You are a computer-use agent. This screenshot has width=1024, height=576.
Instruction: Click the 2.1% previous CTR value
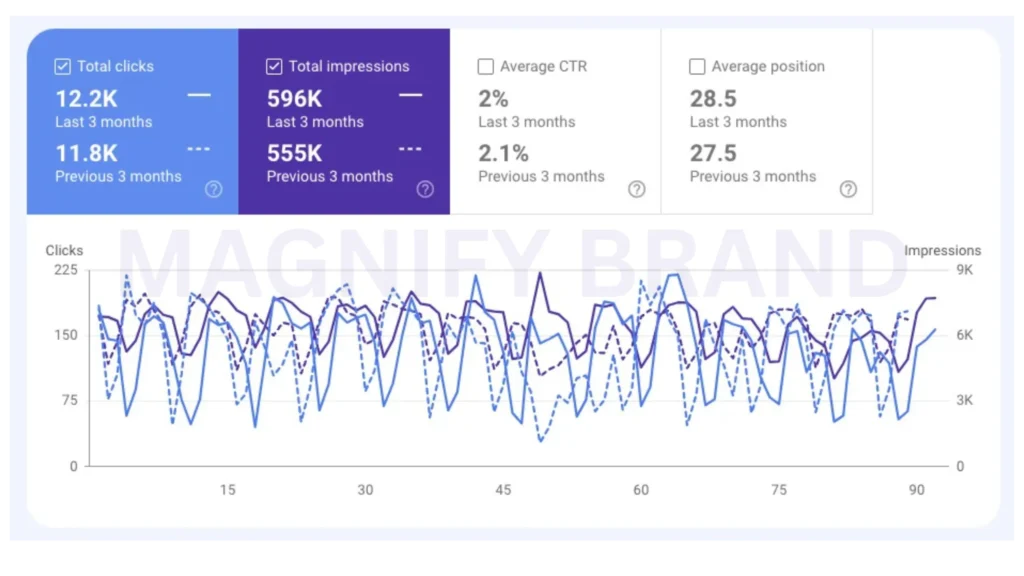[504, 153]
